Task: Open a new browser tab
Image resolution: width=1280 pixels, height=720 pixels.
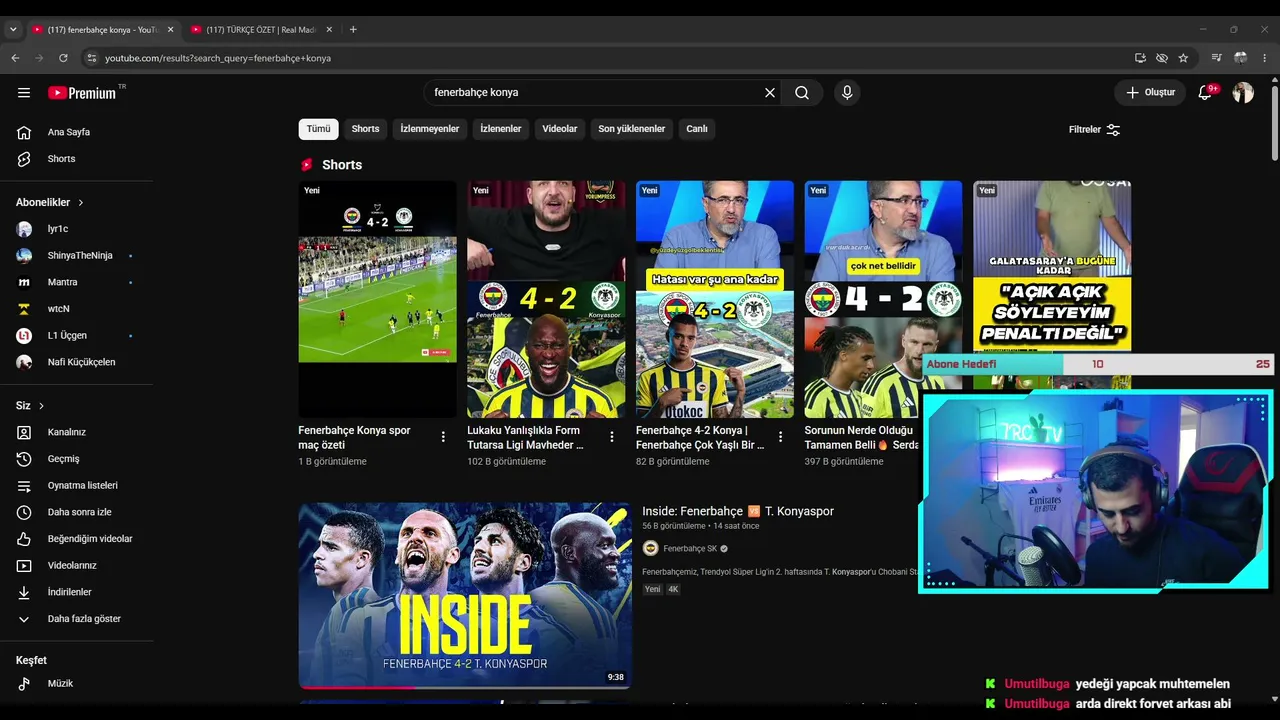Action: click(x=353, y=30)
